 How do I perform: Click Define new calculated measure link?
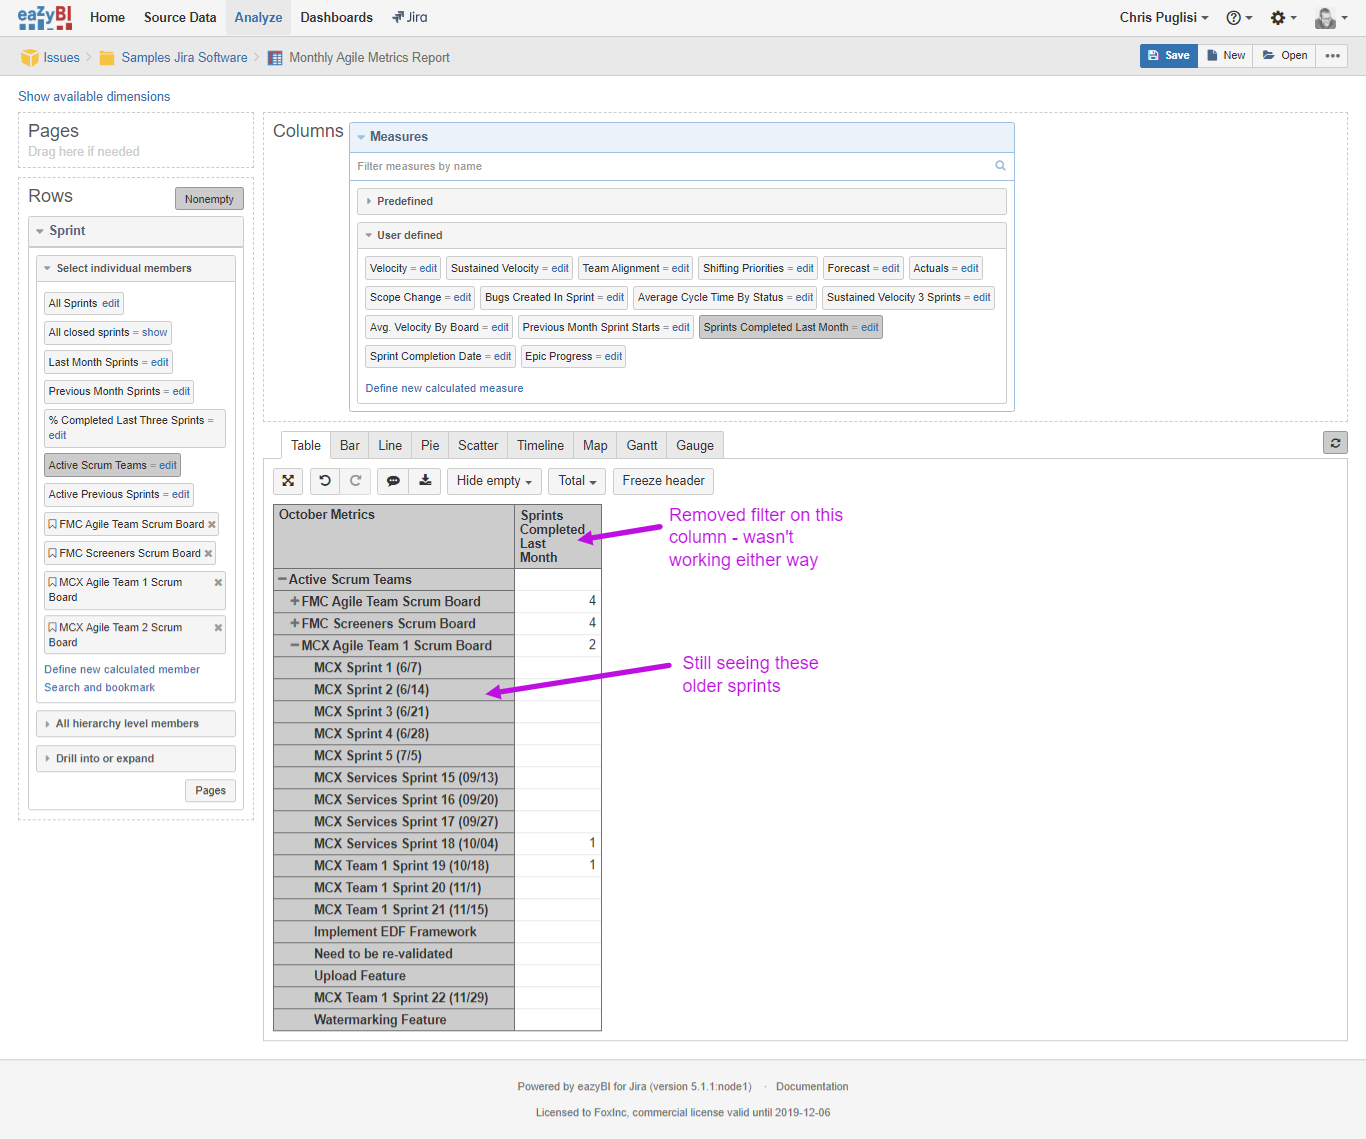[x=444, y=388]
